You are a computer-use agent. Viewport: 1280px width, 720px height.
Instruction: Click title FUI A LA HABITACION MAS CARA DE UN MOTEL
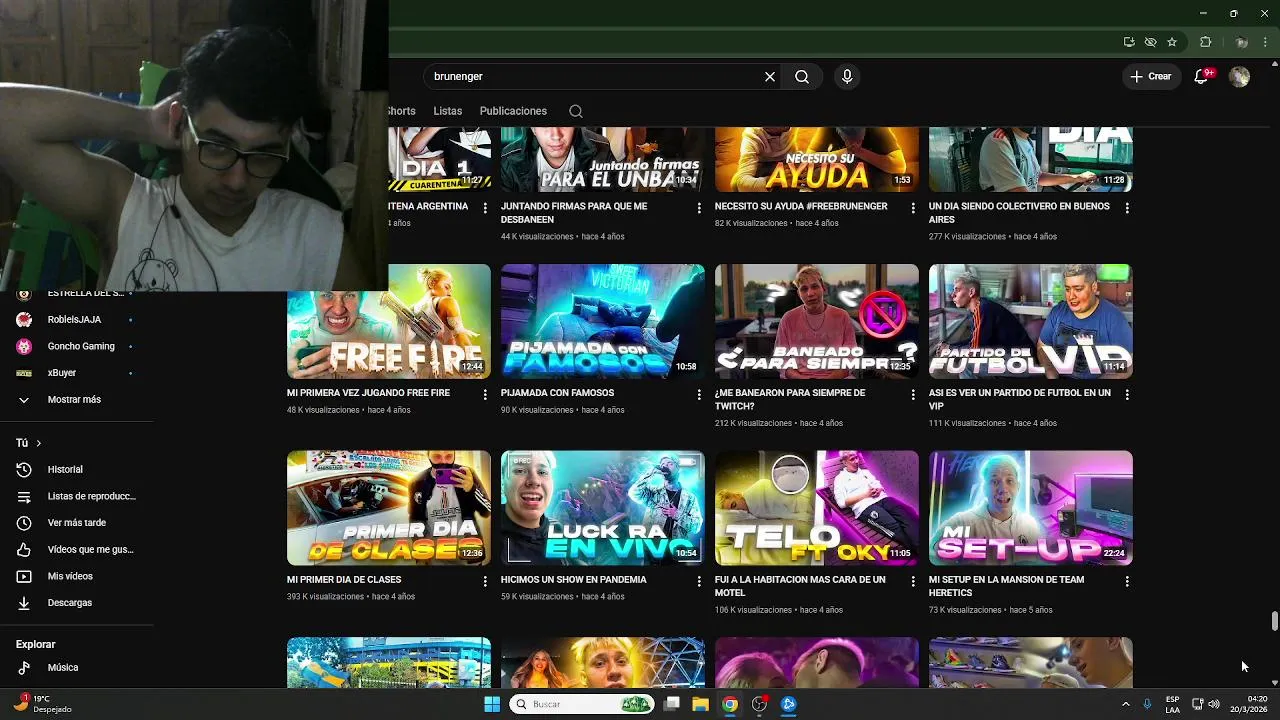point(800,586)
